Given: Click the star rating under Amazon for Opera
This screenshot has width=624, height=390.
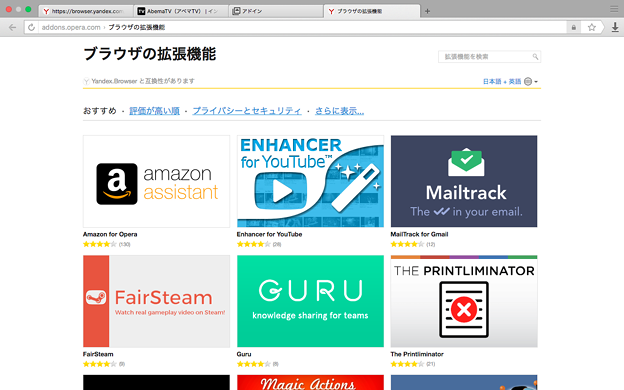Looking at the screenshot, I should (99, 244).
